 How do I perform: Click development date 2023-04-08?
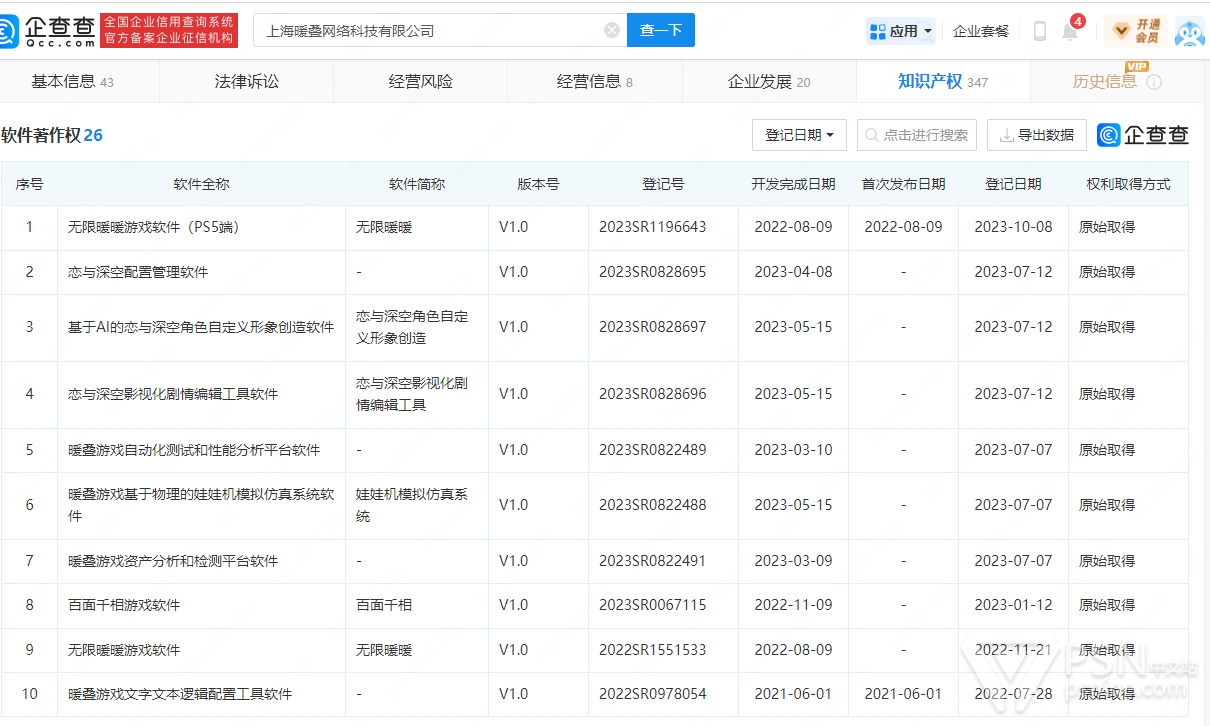pos(794,272)
